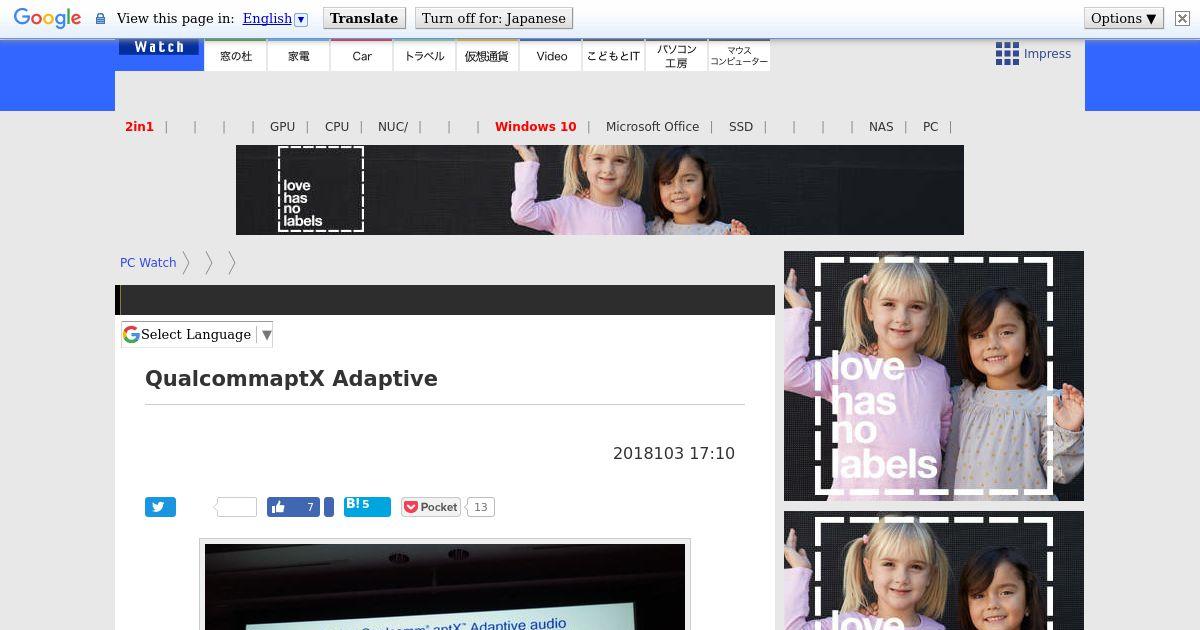Image resolution: width=1200 pixels, height=630 pixels.
Task: Close the Google Translate bar
Action: coord(1182,18)
